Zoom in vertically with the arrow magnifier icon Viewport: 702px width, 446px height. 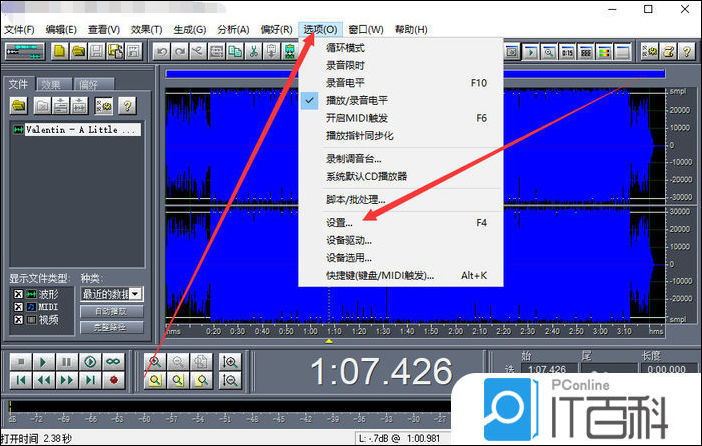(x=230, y=362)
